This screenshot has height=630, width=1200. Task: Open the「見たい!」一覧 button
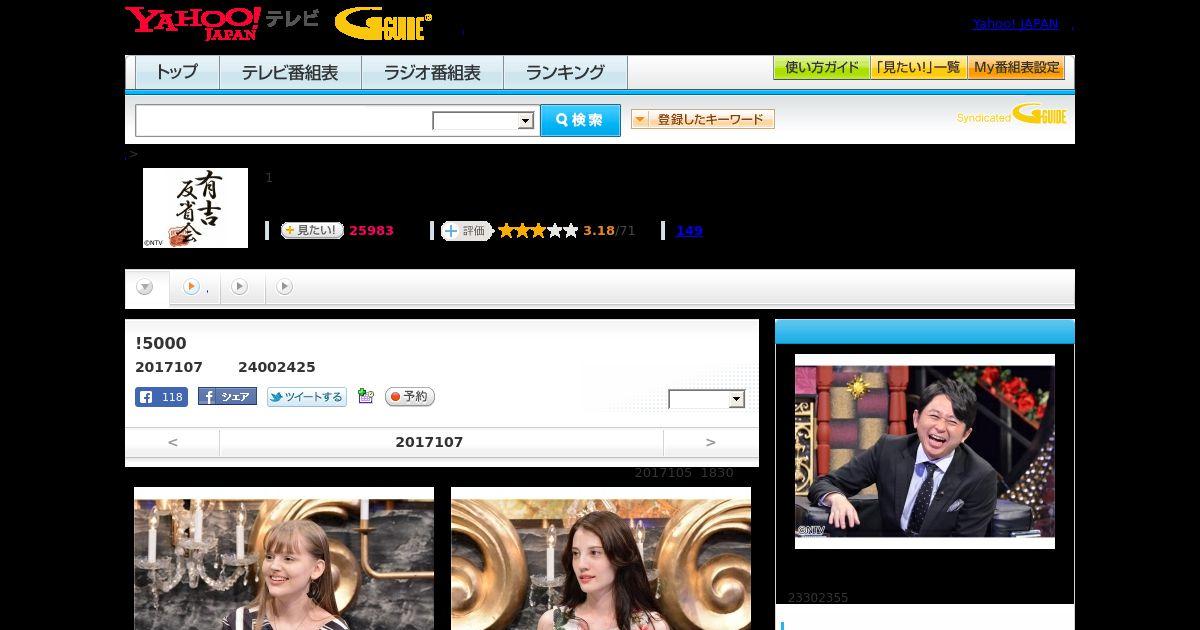(x=918, y=68)
